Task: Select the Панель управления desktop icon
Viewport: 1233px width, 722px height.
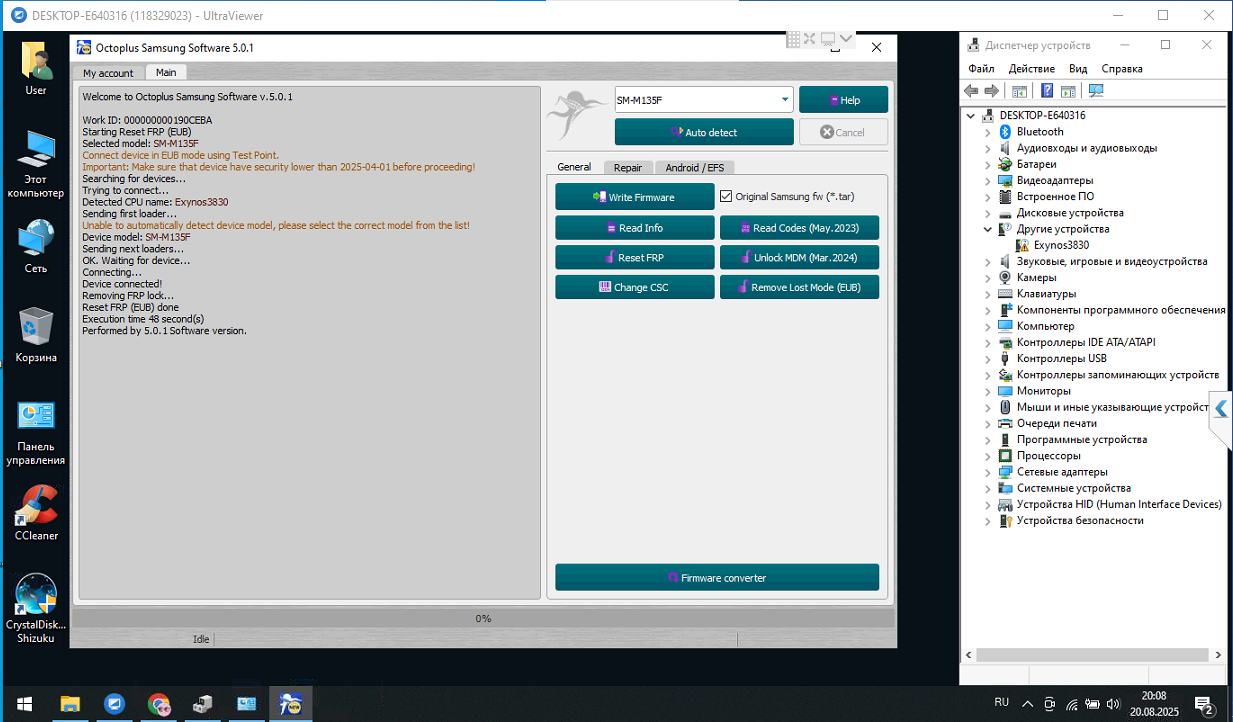Action: coord(36,432)
